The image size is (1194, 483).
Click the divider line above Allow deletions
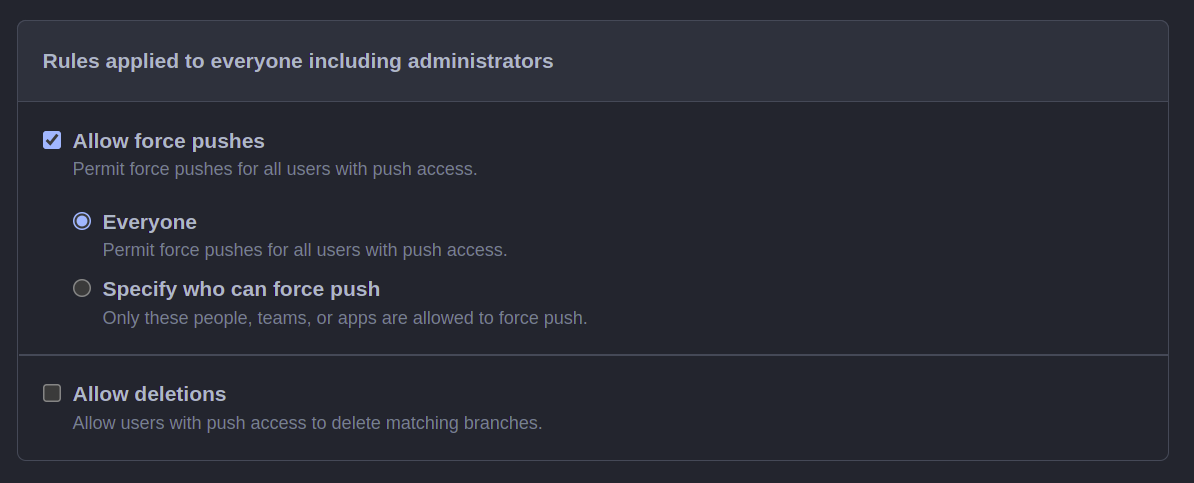592,354
